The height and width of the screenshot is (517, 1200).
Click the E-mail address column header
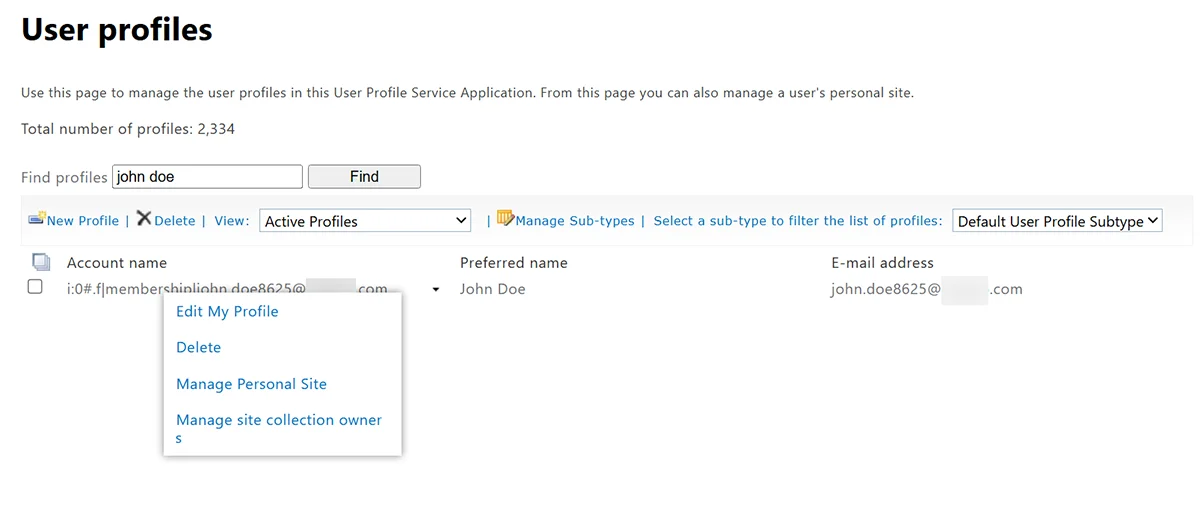(x=882, y=263)
